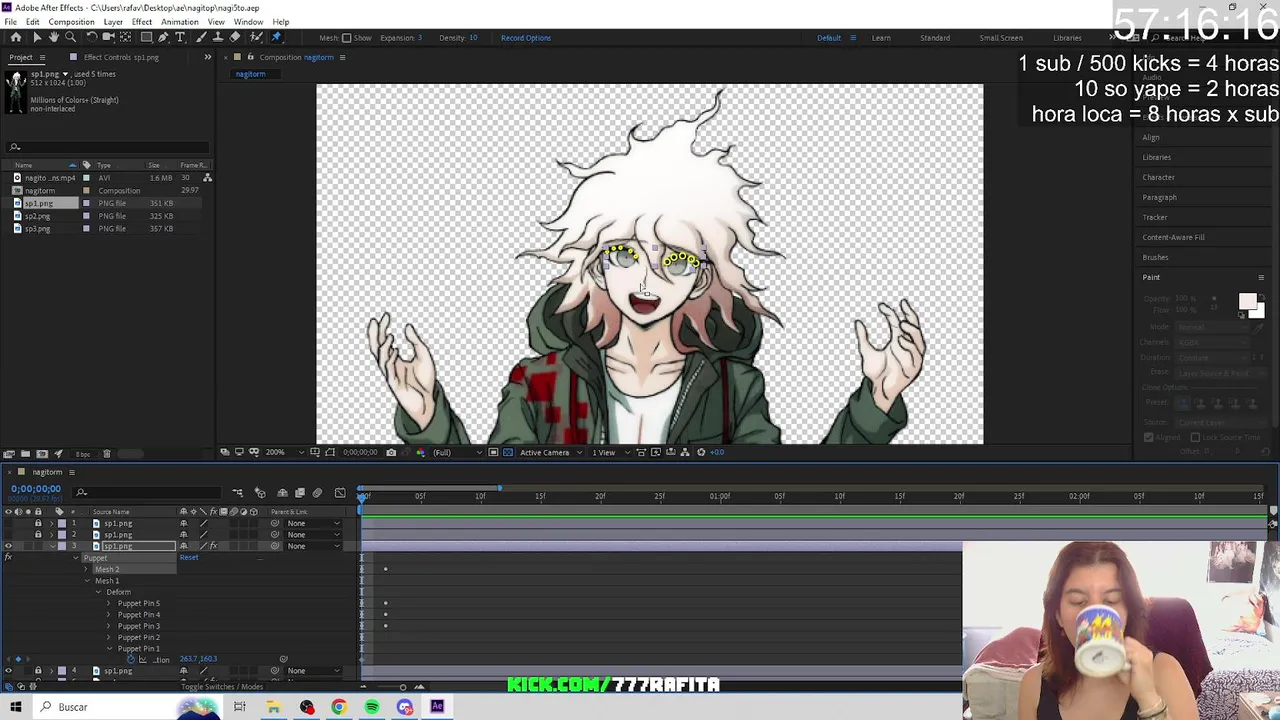This screenshot has height=720, width=1280.
Task: Hide layer 4 sp1.png with eye icon
Action: click(8, 671)
